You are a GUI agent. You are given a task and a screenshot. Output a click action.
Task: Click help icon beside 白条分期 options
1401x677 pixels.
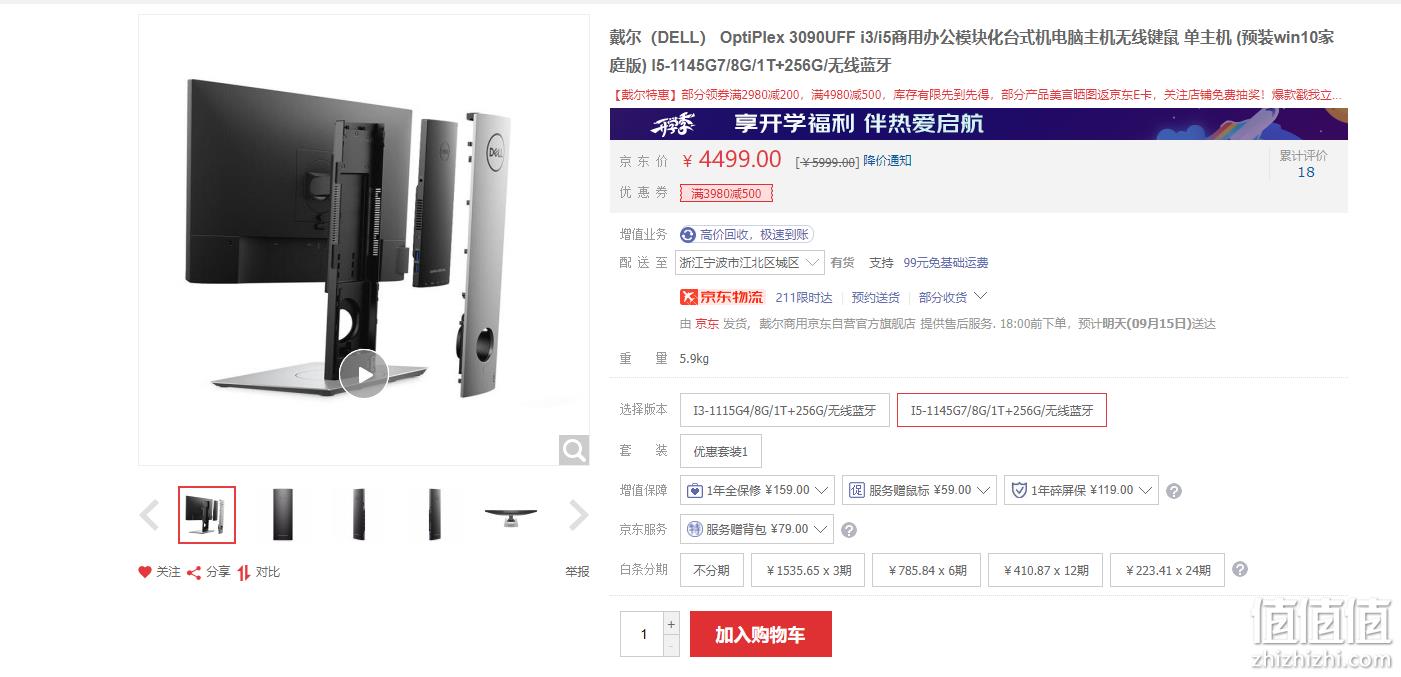pyautogui.click(x=1240, y=569)
